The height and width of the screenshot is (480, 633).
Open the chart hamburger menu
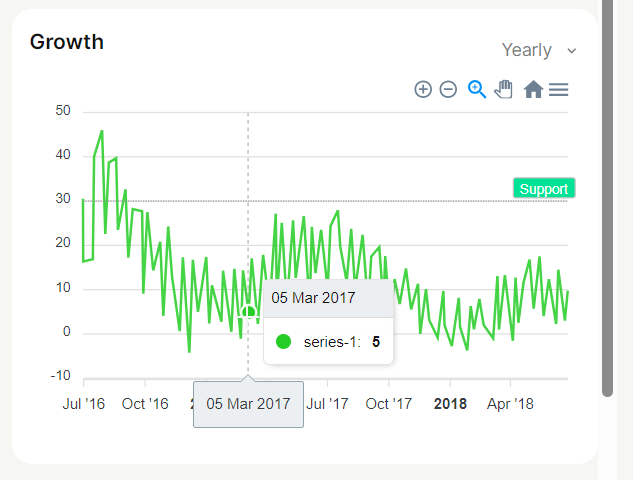pos(559,90)
